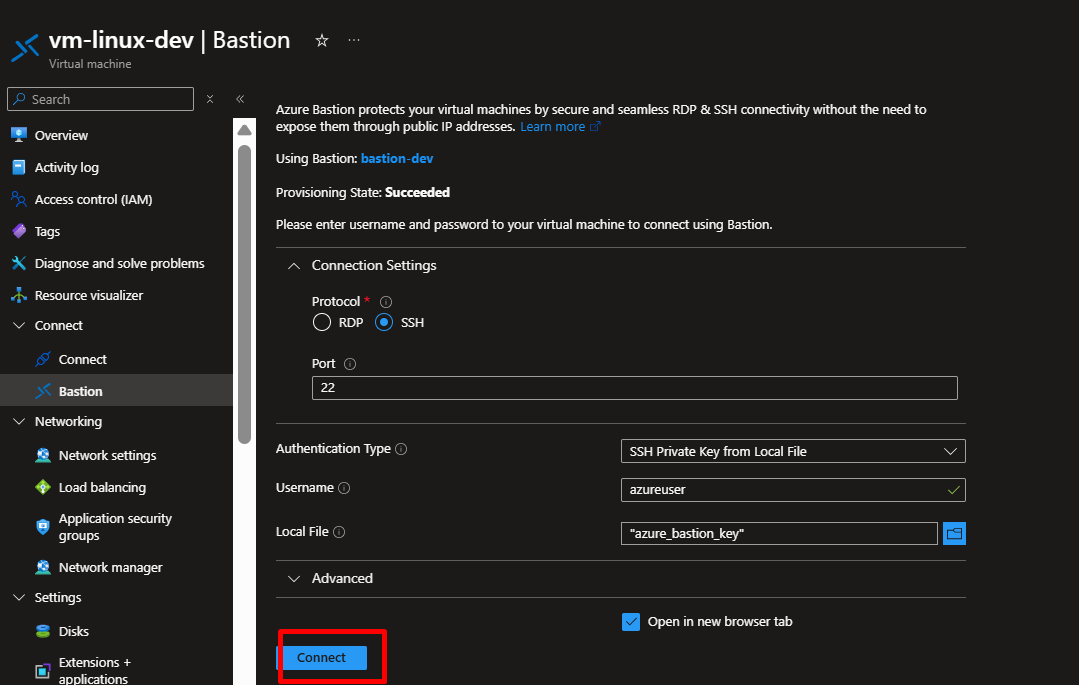Select the SSH protocol radio button
The width and height of the screenshot is (1079, 685).
pyautogui.click(x=384, y=323)
